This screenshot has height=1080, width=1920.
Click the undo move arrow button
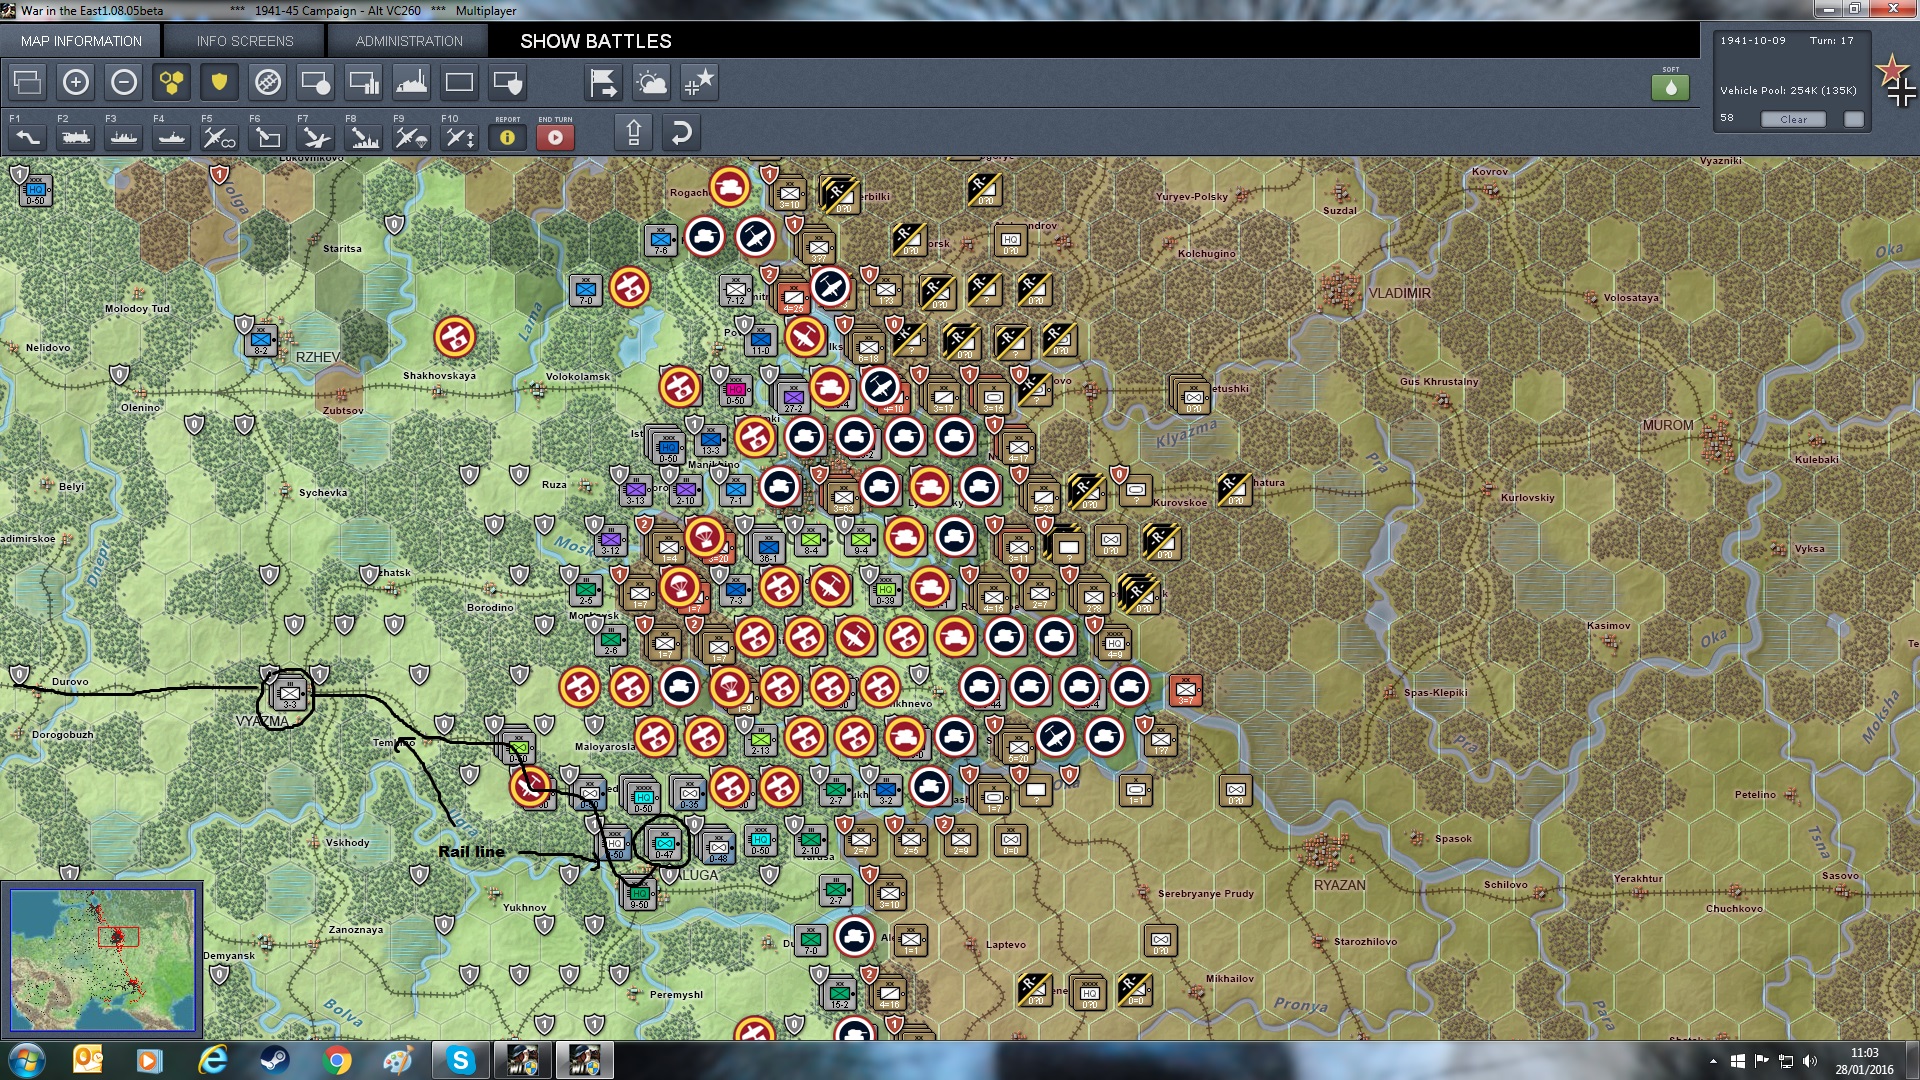point(681,132)
